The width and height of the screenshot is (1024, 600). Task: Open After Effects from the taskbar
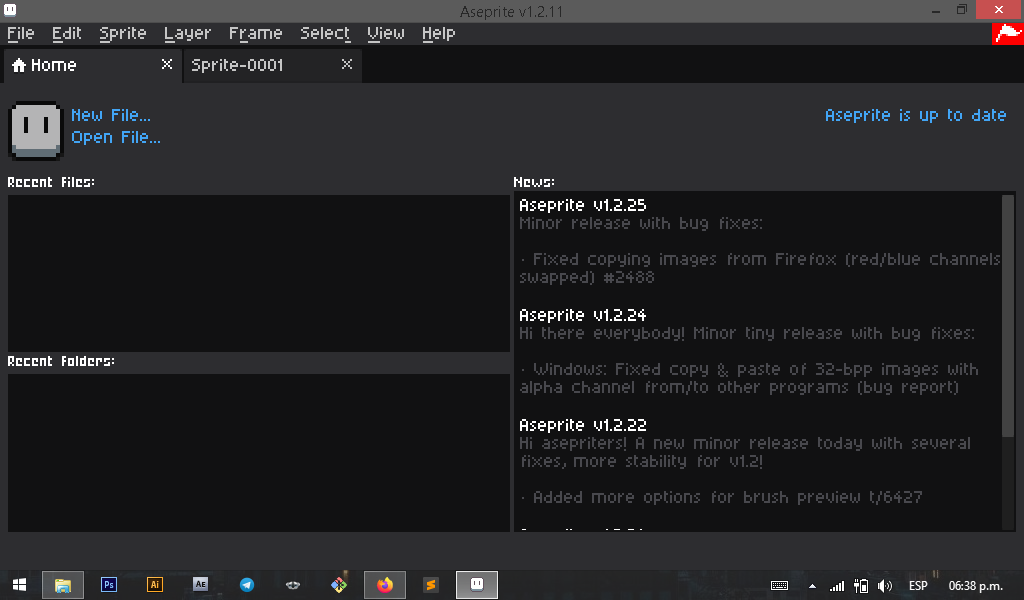pos(201,585)
